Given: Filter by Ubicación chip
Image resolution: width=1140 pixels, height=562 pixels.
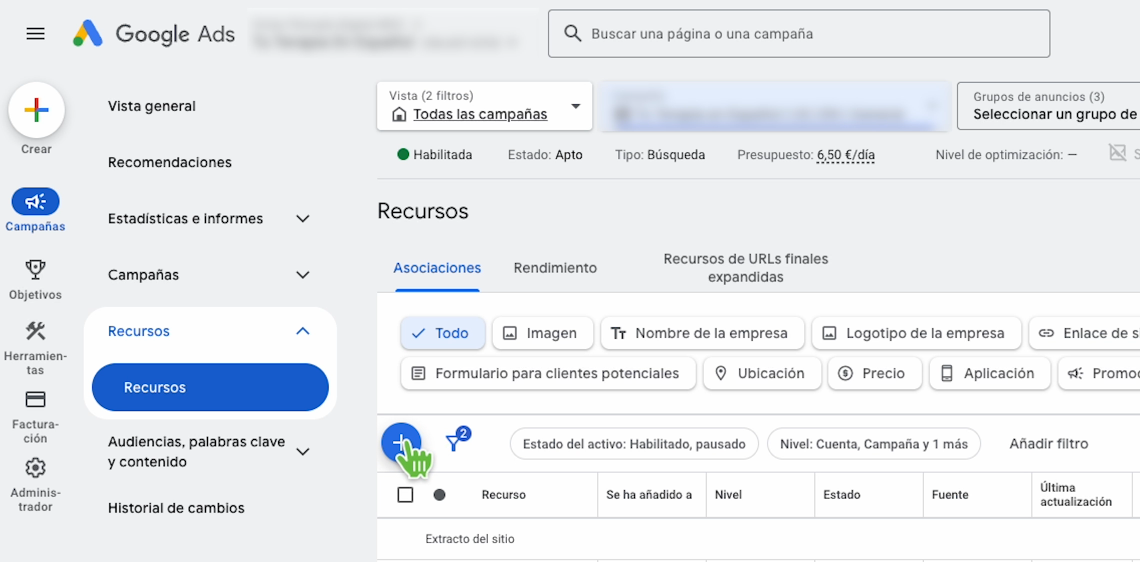Looking at the screenshot, I should (762, 374).
